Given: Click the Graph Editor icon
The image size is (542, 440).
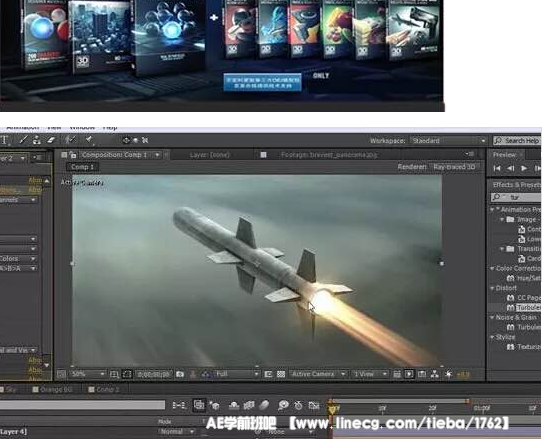Looking at the screenshot, I should pyautogui.click(x=314, y=405).
